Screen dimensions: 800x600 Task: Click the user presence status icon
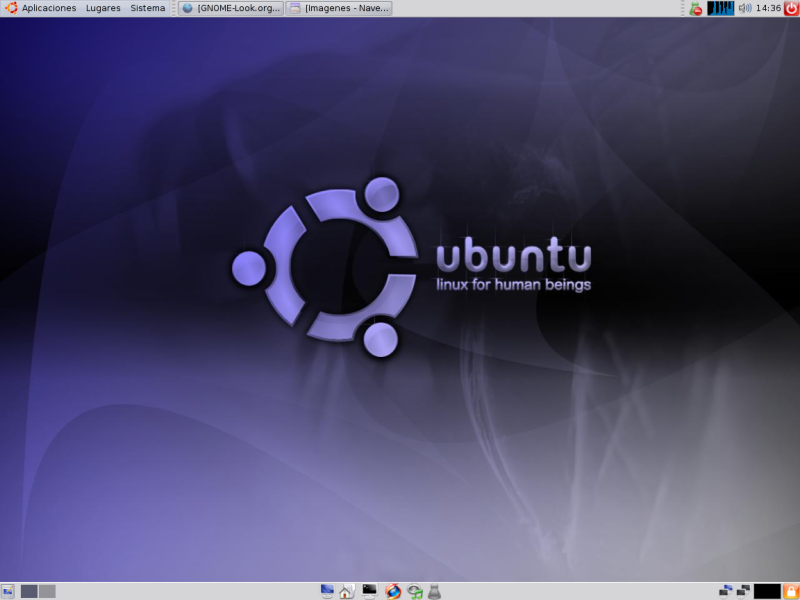[x=695, y=8]
